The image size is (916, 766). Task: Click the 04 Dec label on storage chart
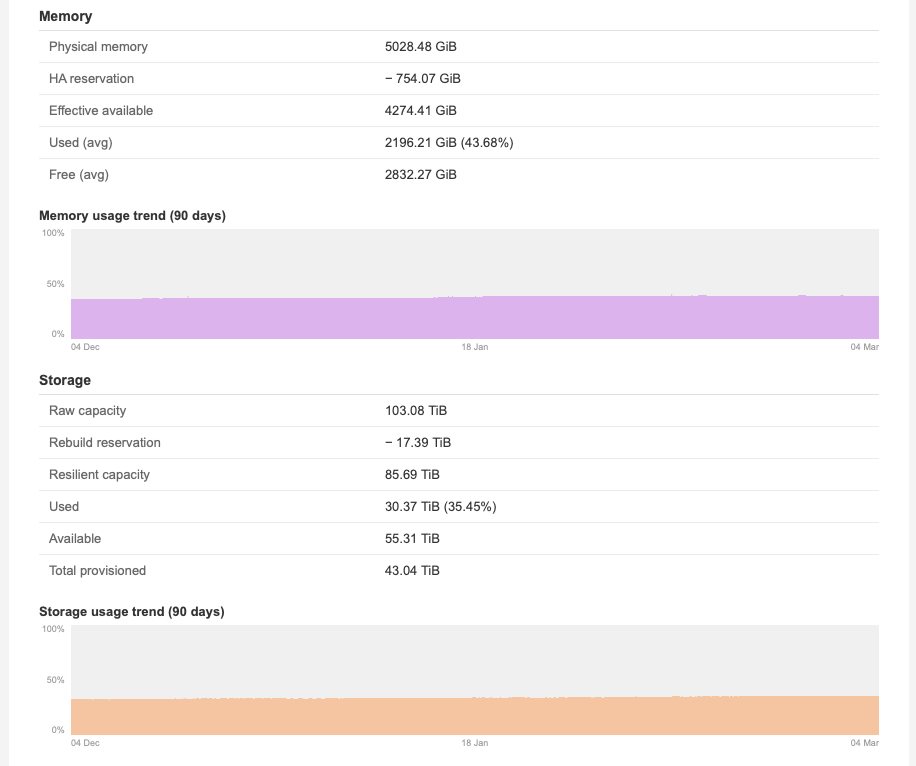85,743
